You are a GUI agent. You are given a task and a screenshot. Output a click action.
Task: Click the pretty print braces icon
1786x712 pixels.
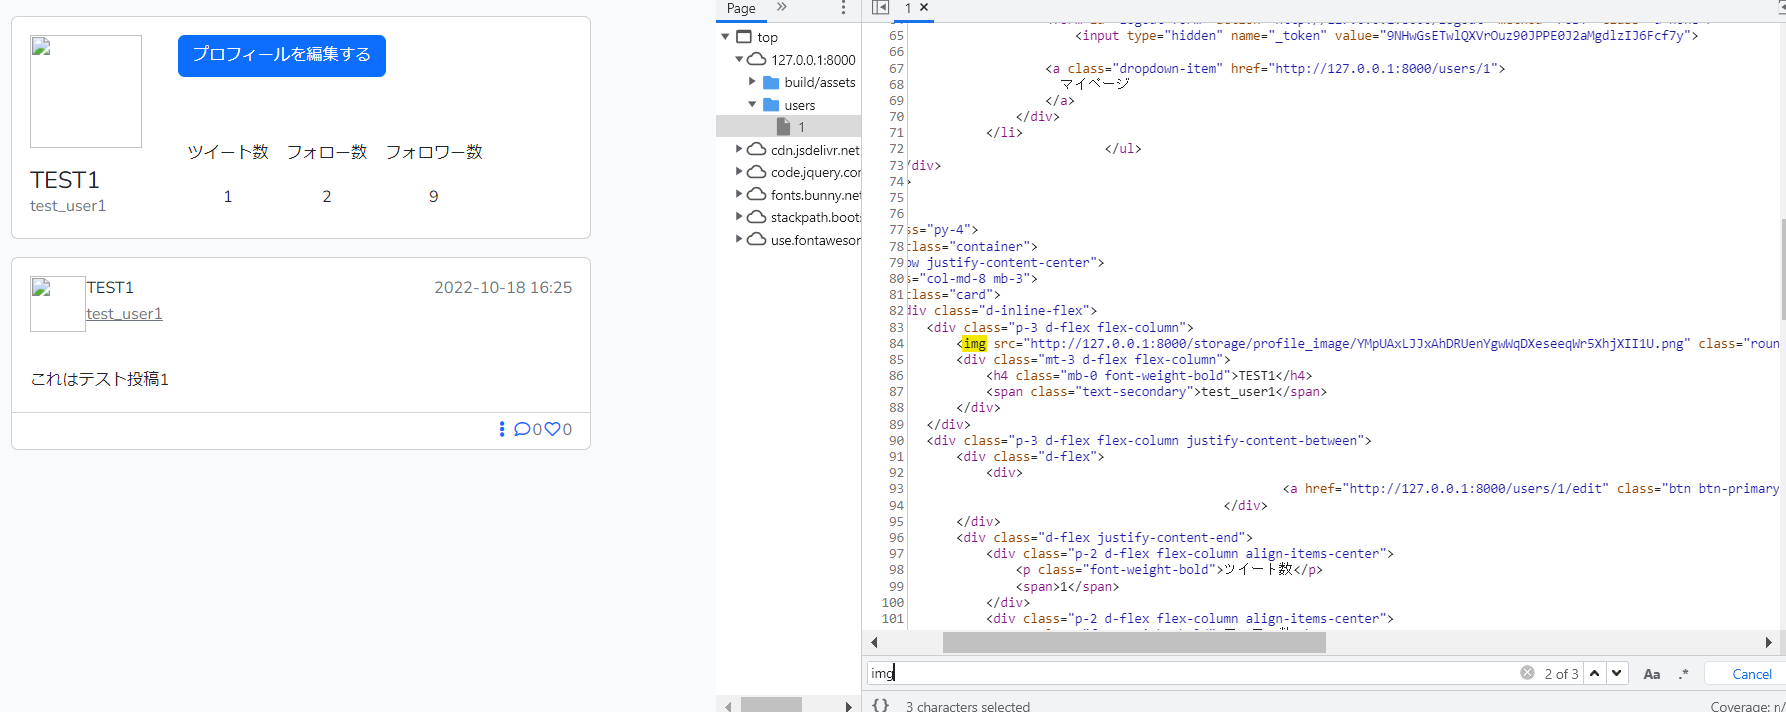pos(880,705)
